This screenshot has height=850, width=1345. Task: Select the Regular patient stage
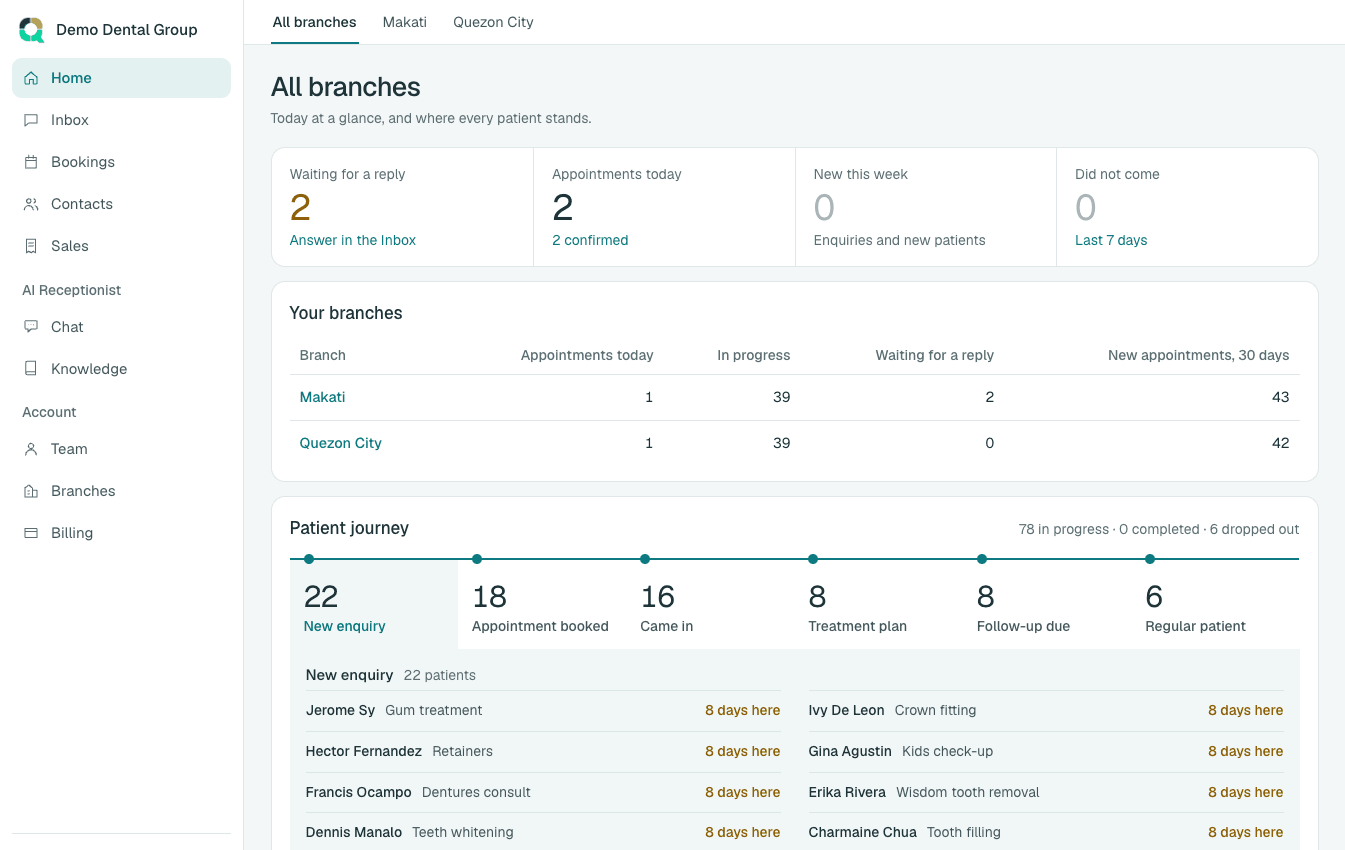click(x=1215, y=604)
